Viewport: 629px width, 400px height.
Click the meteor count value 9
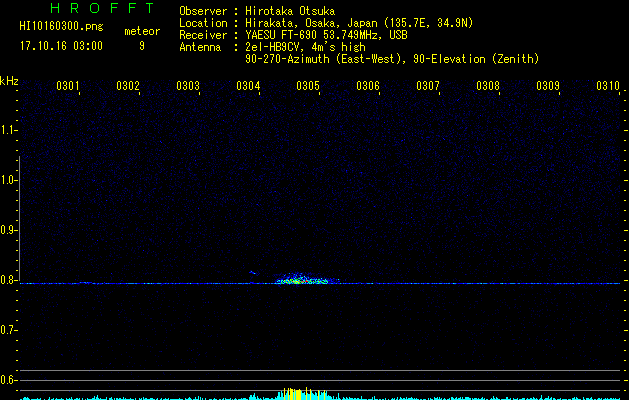click(142, 46)
